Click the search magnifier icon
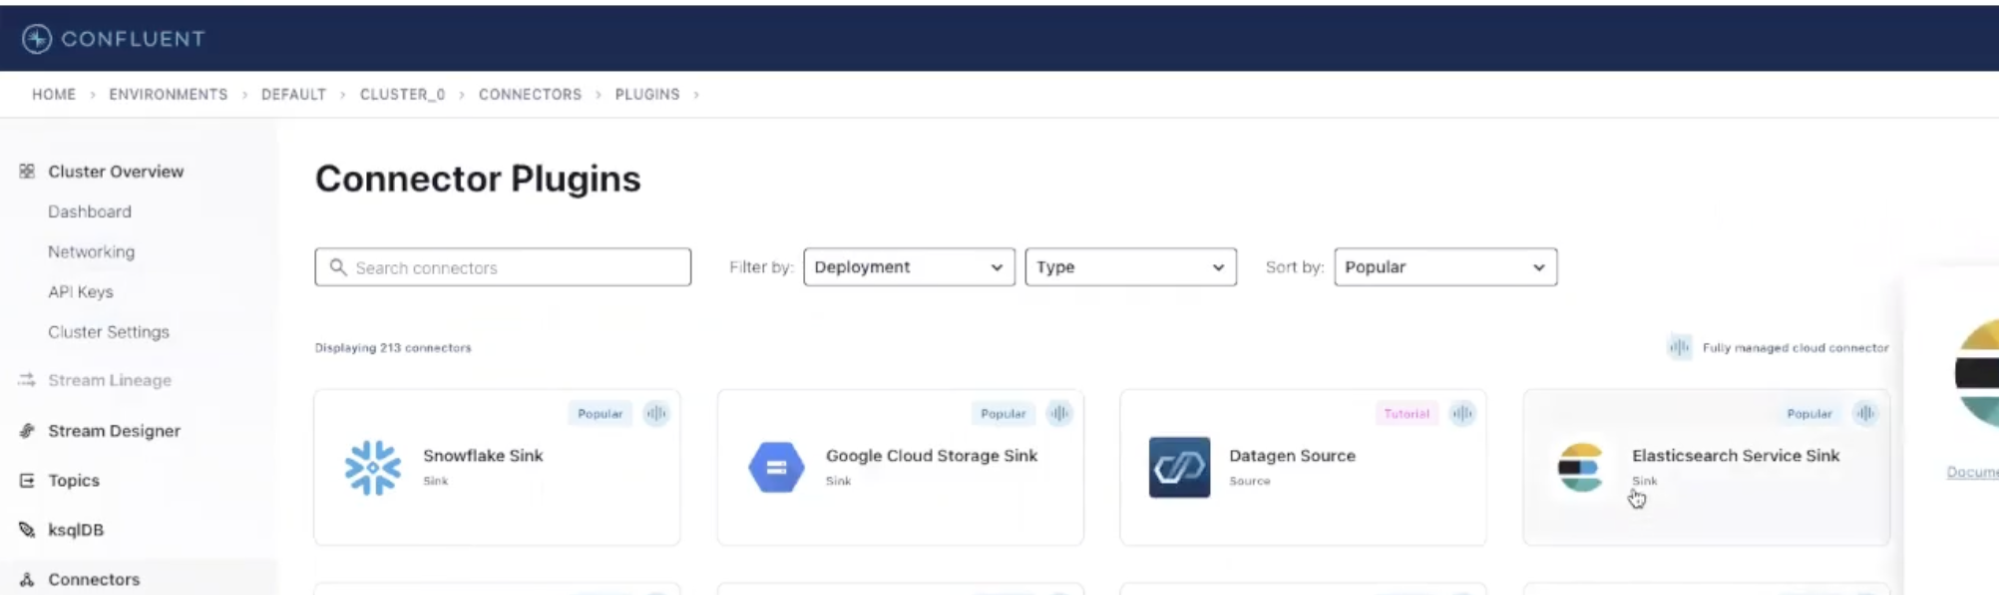The height and width of the screenshot is (595, 1999). (338, 267)
